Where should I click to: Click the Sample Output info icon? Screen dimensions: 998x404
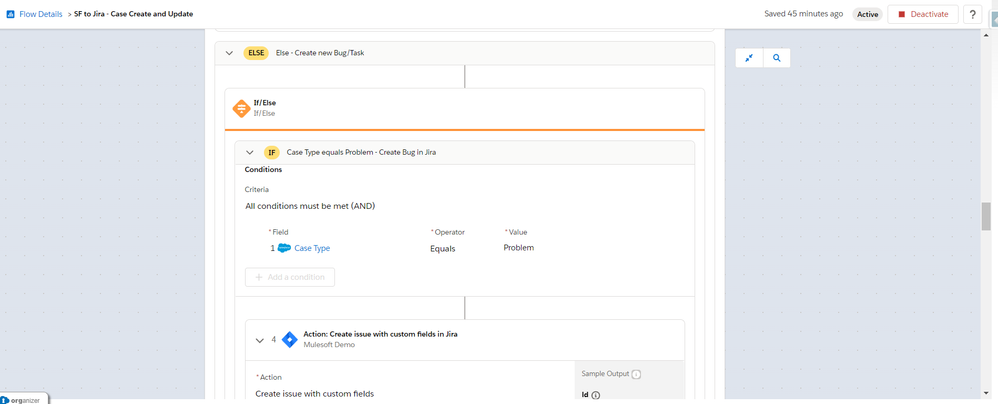636,374
